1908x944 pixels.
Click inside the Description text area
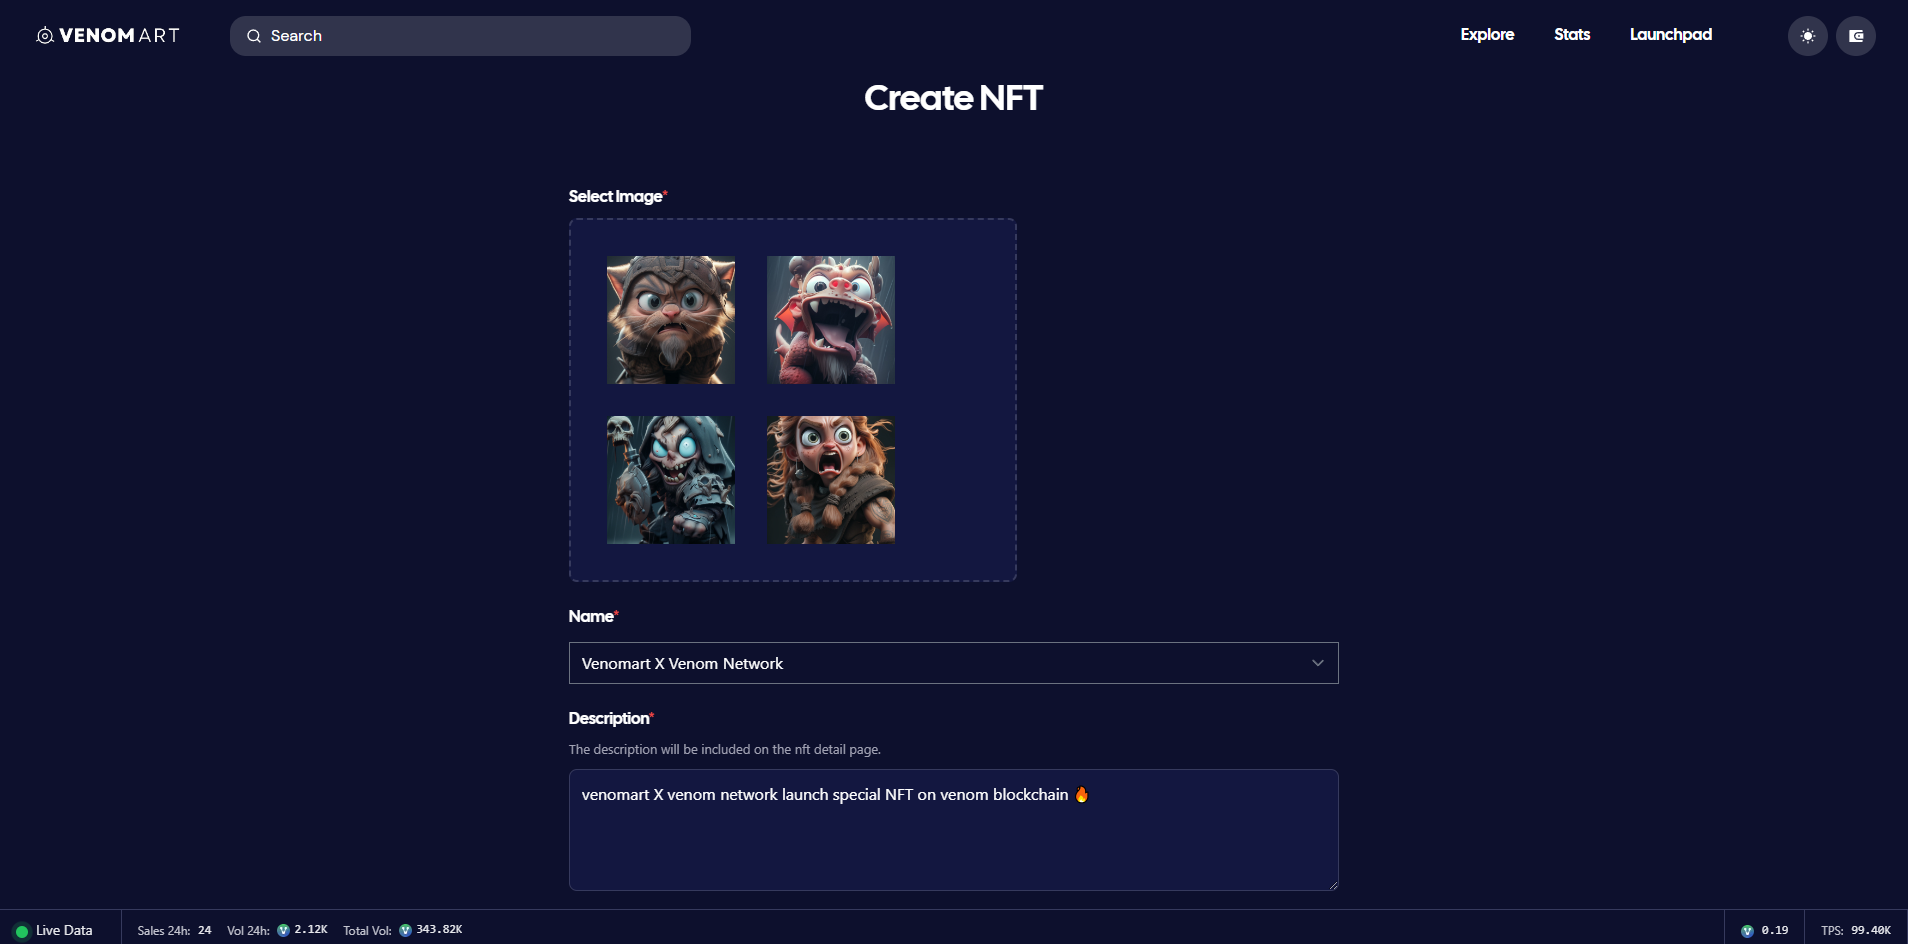[953, 830]
